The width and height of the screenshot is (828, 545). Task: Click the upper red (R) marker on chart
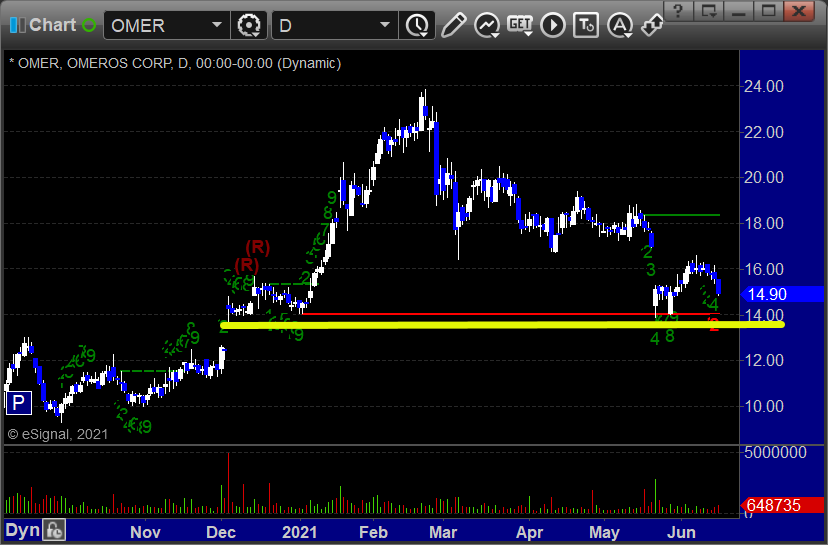coord(258,247)
